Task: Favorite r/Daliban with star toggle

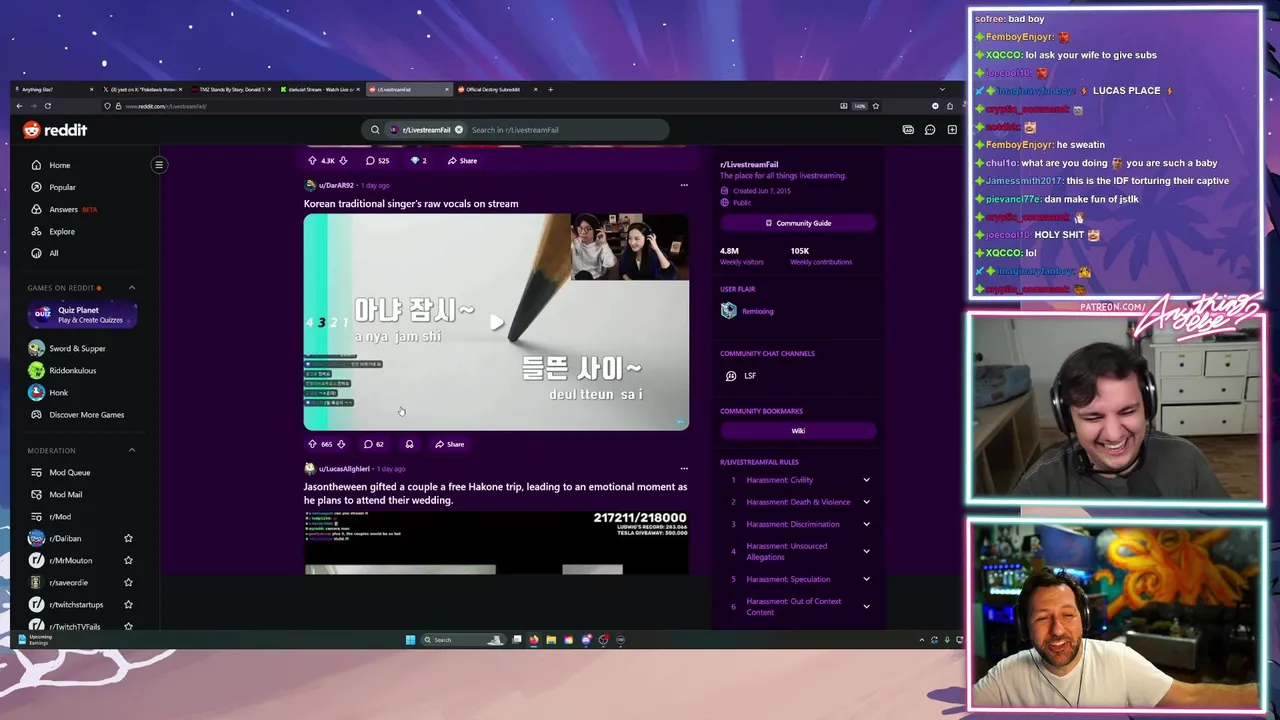Action: coord(128,538)
